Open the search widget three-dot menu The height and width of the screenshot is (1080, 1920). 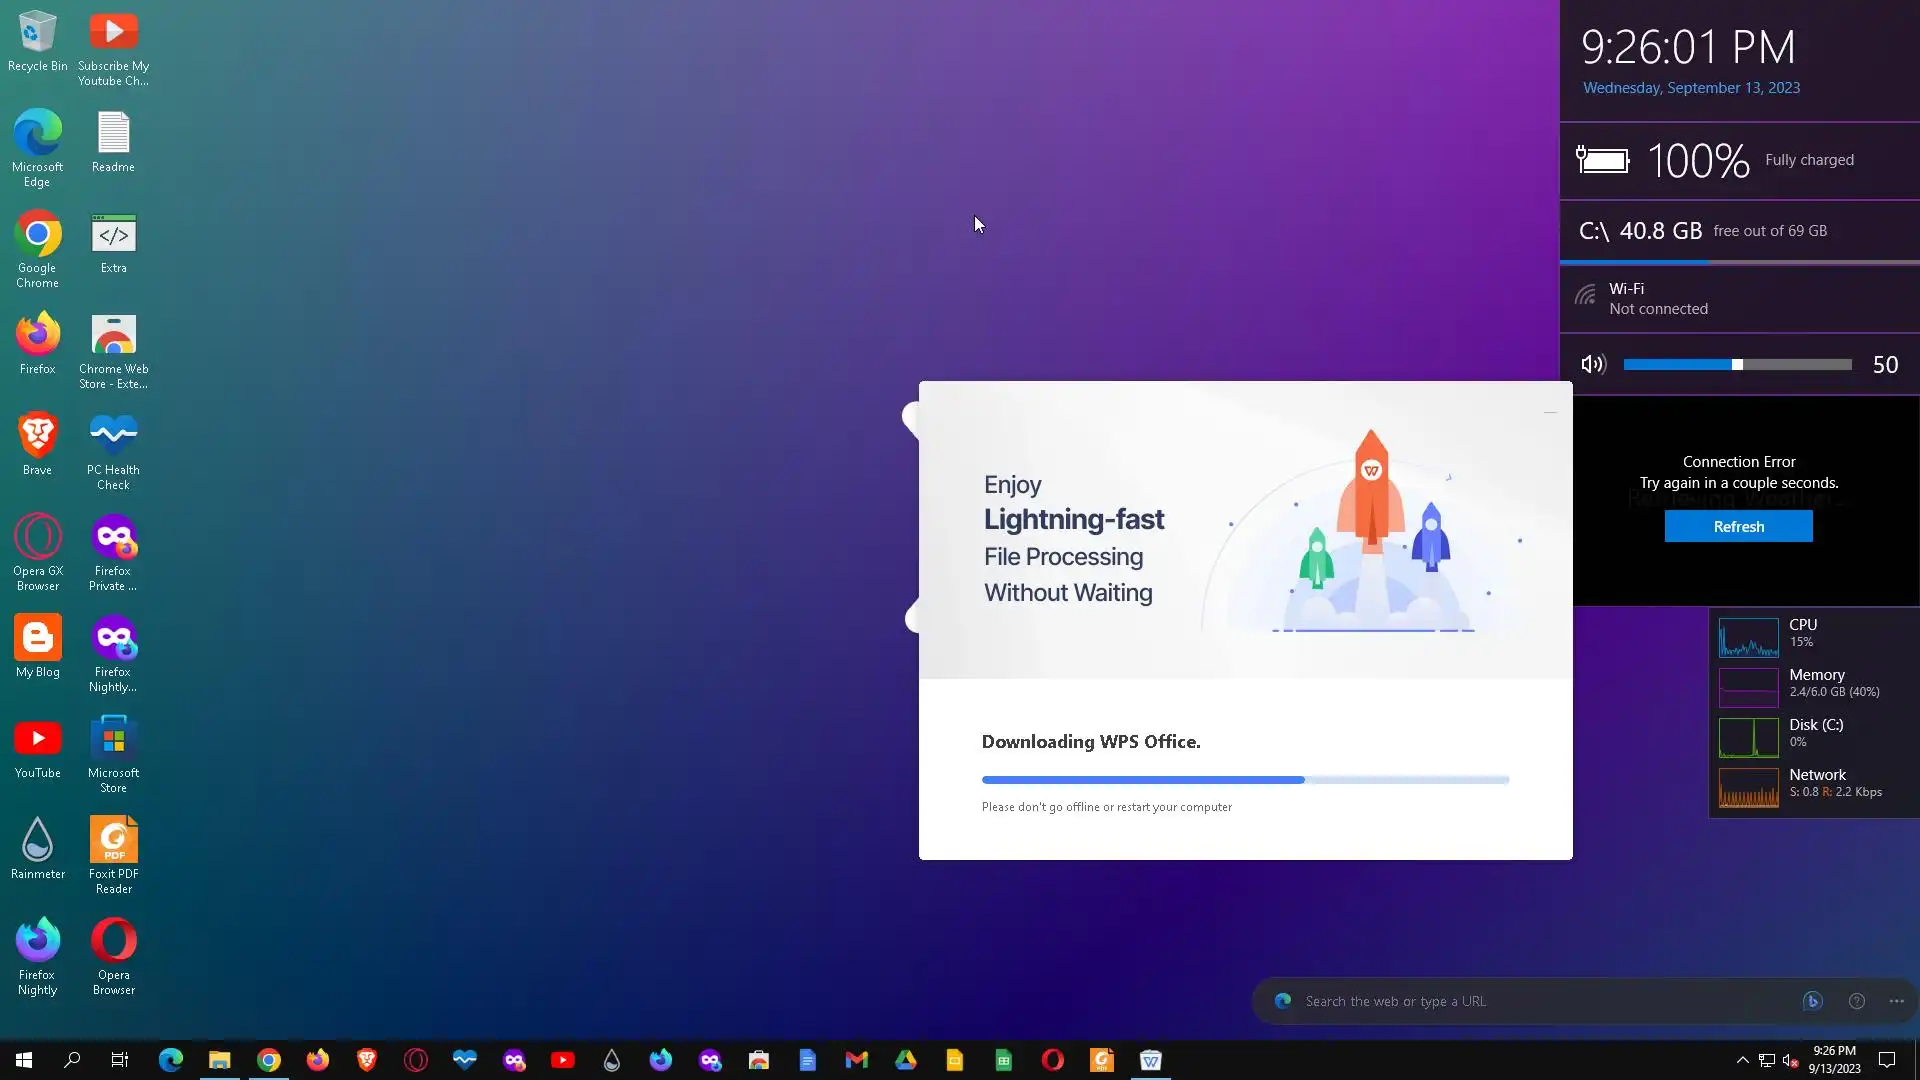1896,1001
